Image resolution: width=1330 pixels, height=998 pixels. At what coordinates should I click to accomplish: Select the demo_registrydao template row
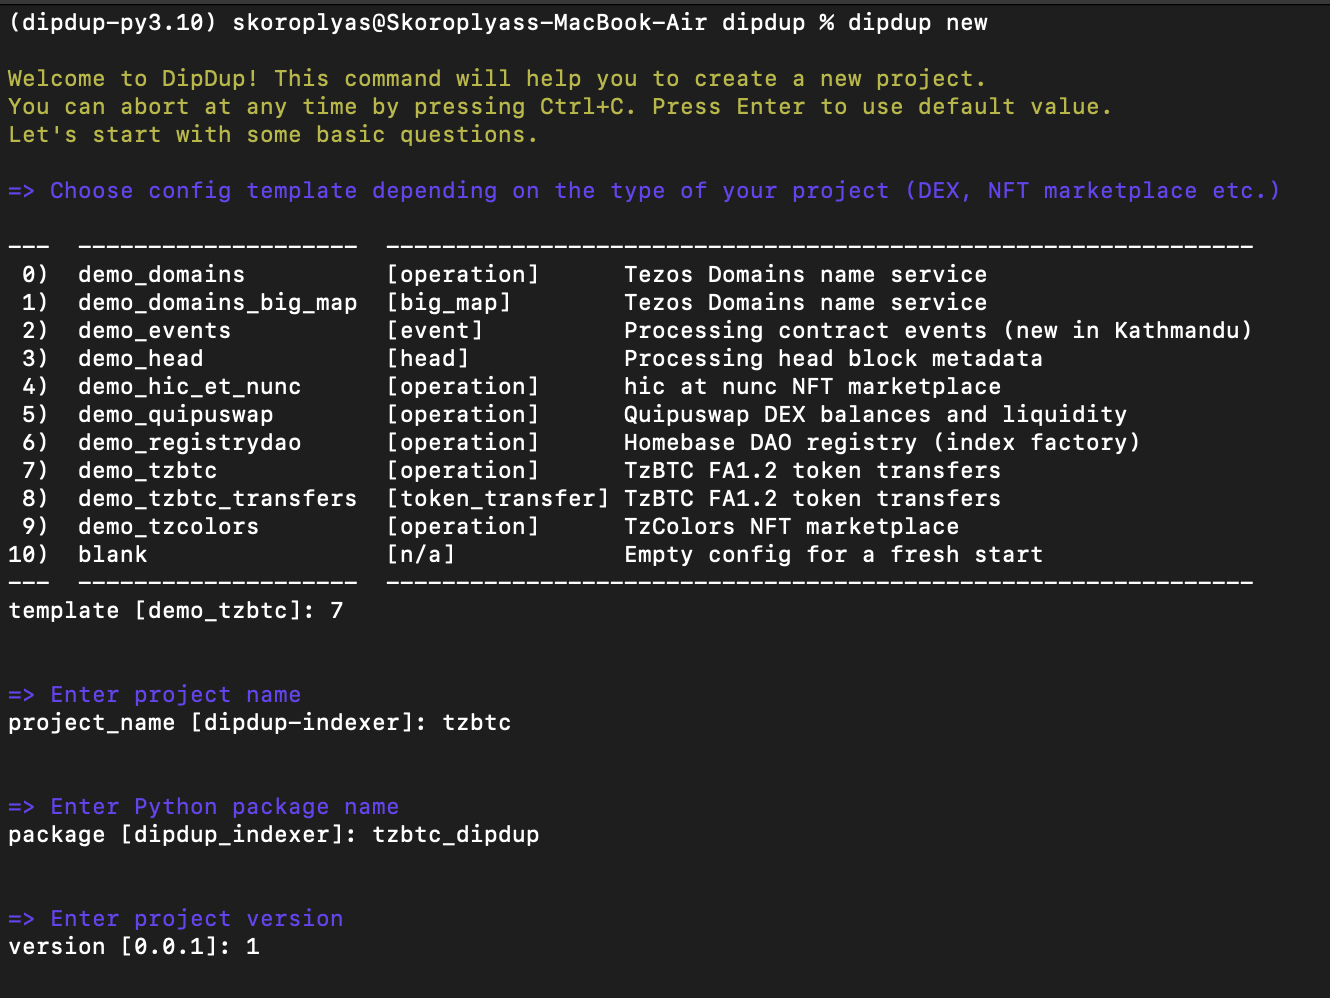[189, 443]
